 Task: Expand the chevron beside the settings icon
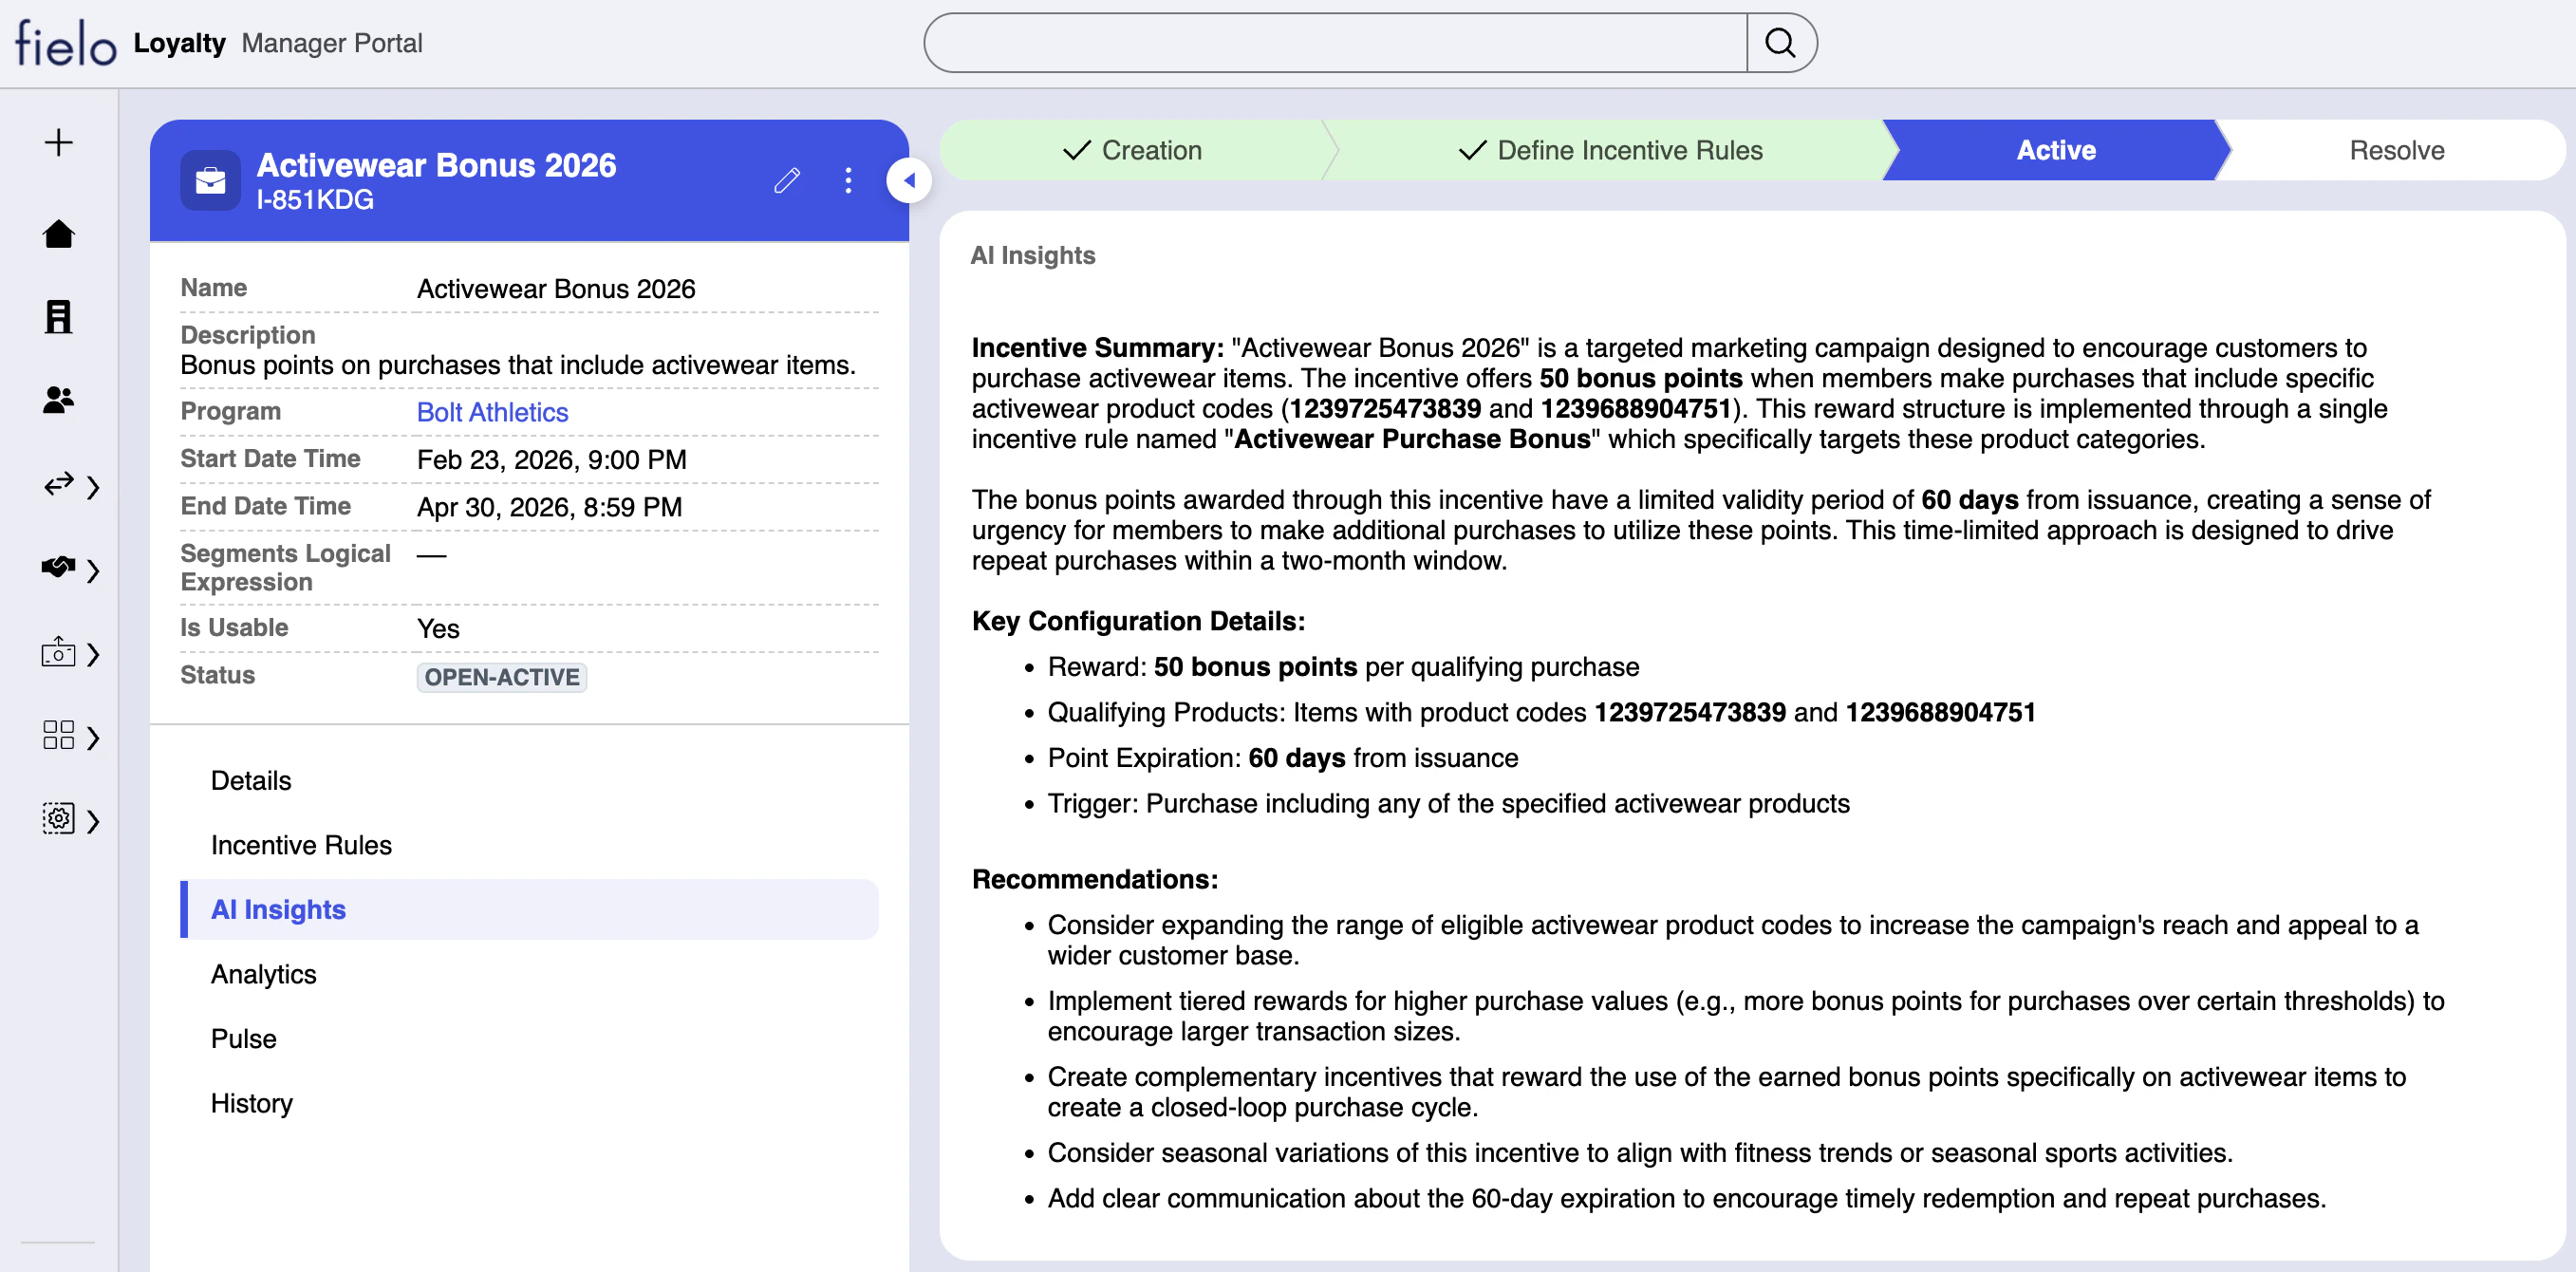coord(95,821)
